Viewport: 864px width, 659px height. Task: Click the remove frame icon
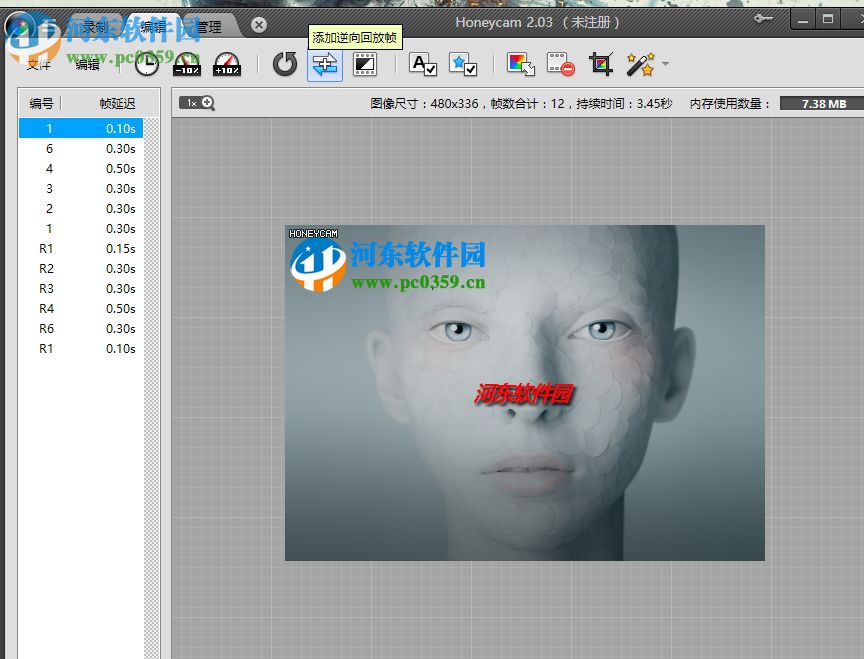[x=560, y=63]
